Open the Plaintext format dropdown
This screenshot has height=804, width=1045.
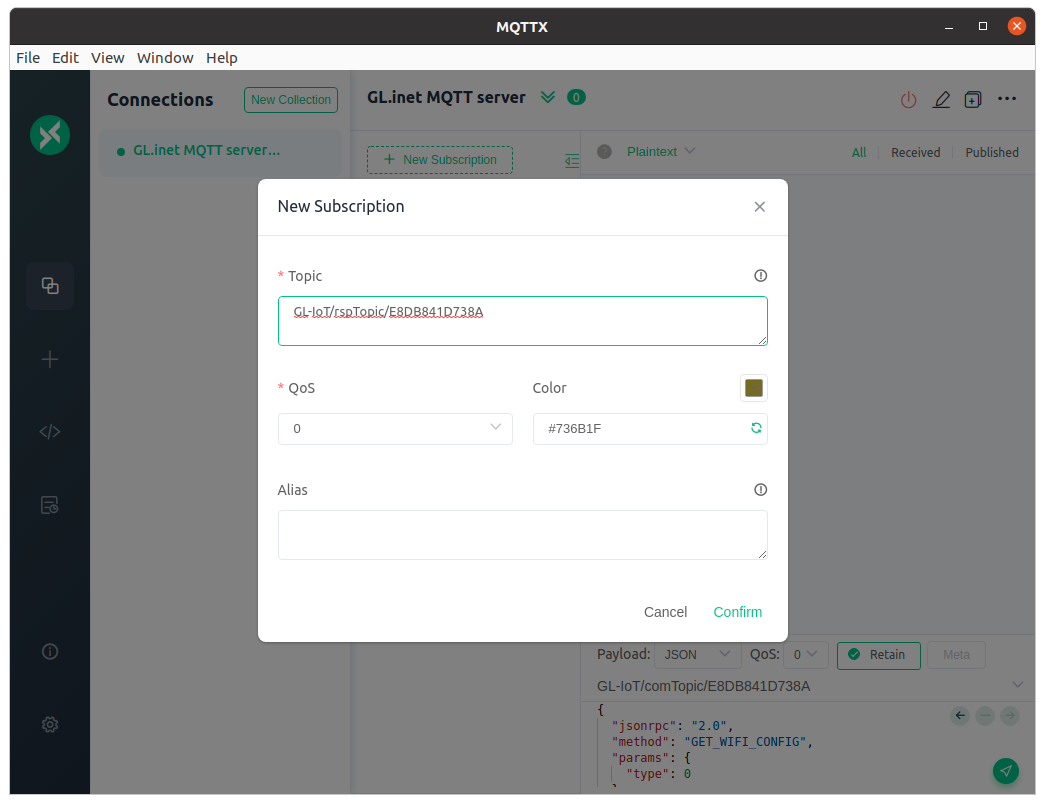click(661, 151)
